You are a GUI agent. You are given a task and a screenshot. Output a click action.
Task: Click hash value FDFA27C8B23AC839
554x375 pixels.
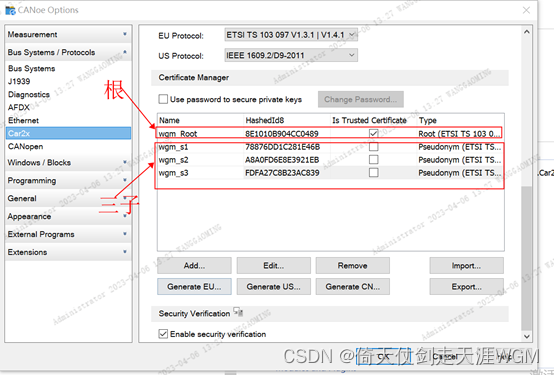(282, 173)
